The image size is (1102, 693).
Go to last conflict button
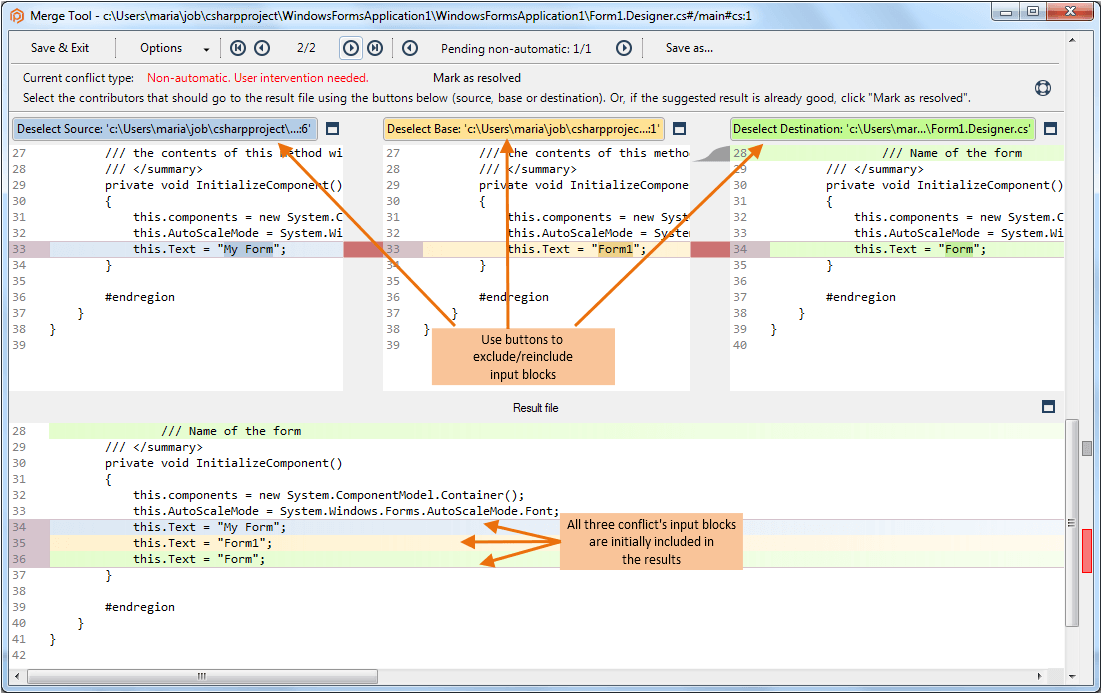375,48
